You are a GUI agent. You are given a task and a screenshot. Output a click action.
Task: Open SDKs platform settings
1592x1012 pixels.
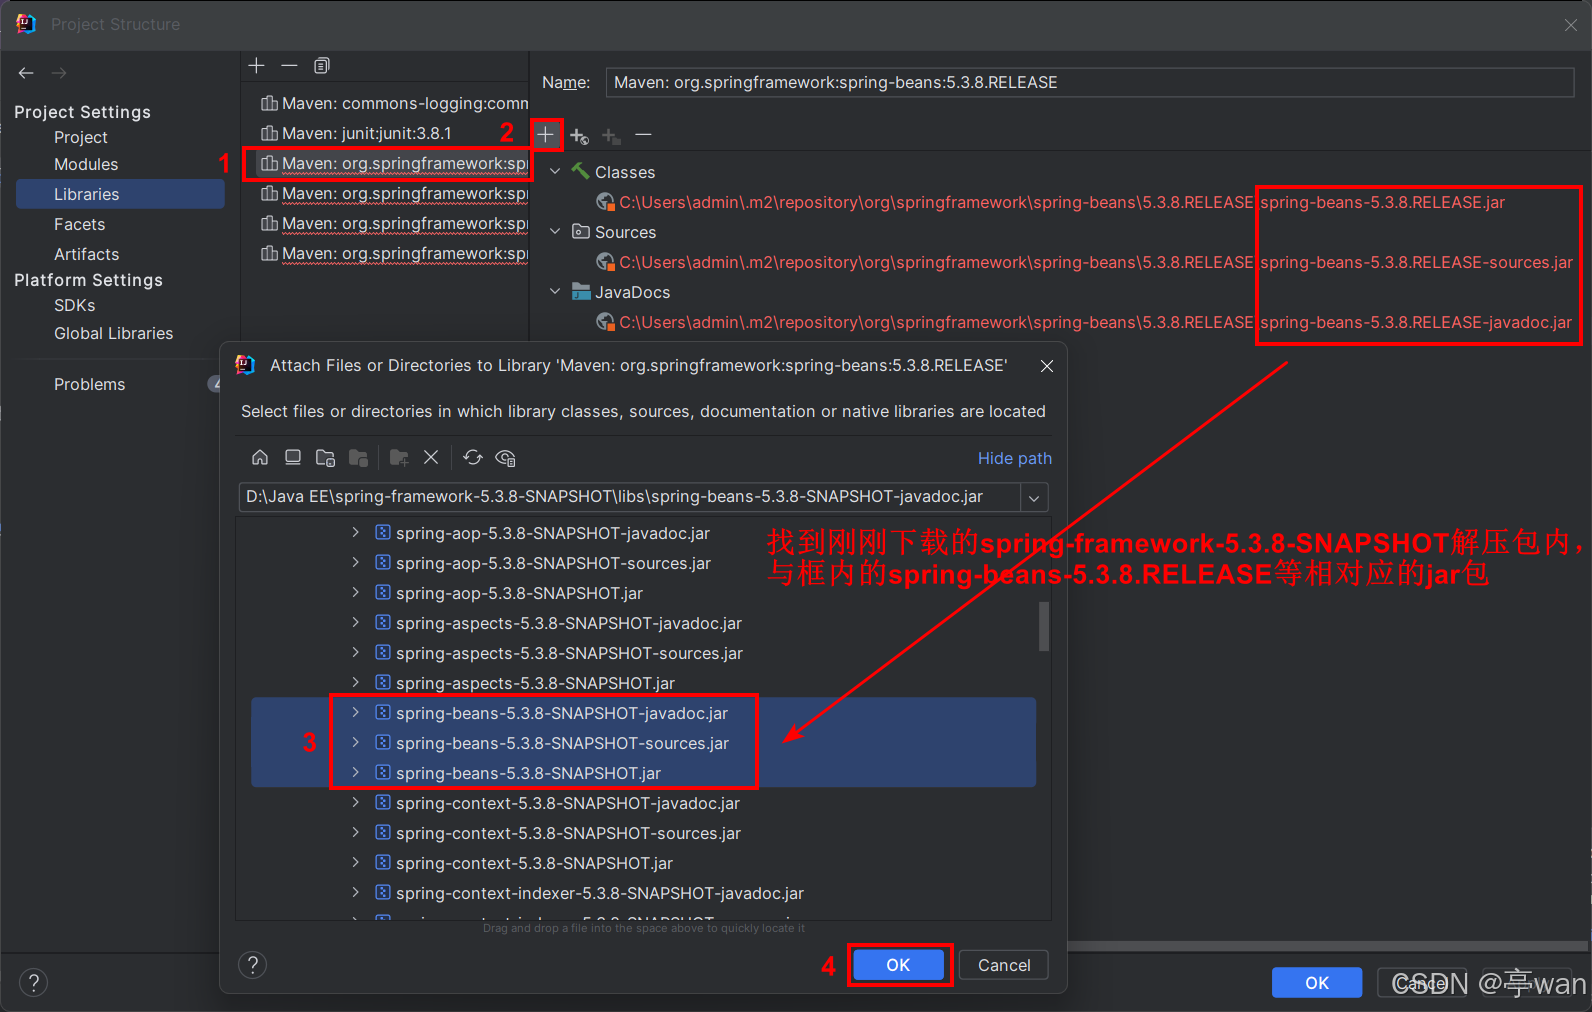pos(75,305)
